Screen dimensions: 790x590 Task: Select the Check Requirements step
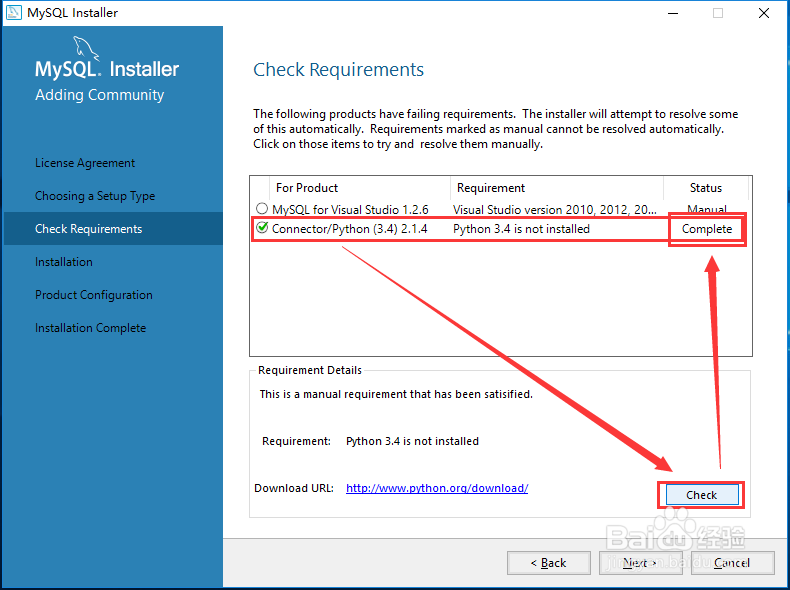(113, 229)
